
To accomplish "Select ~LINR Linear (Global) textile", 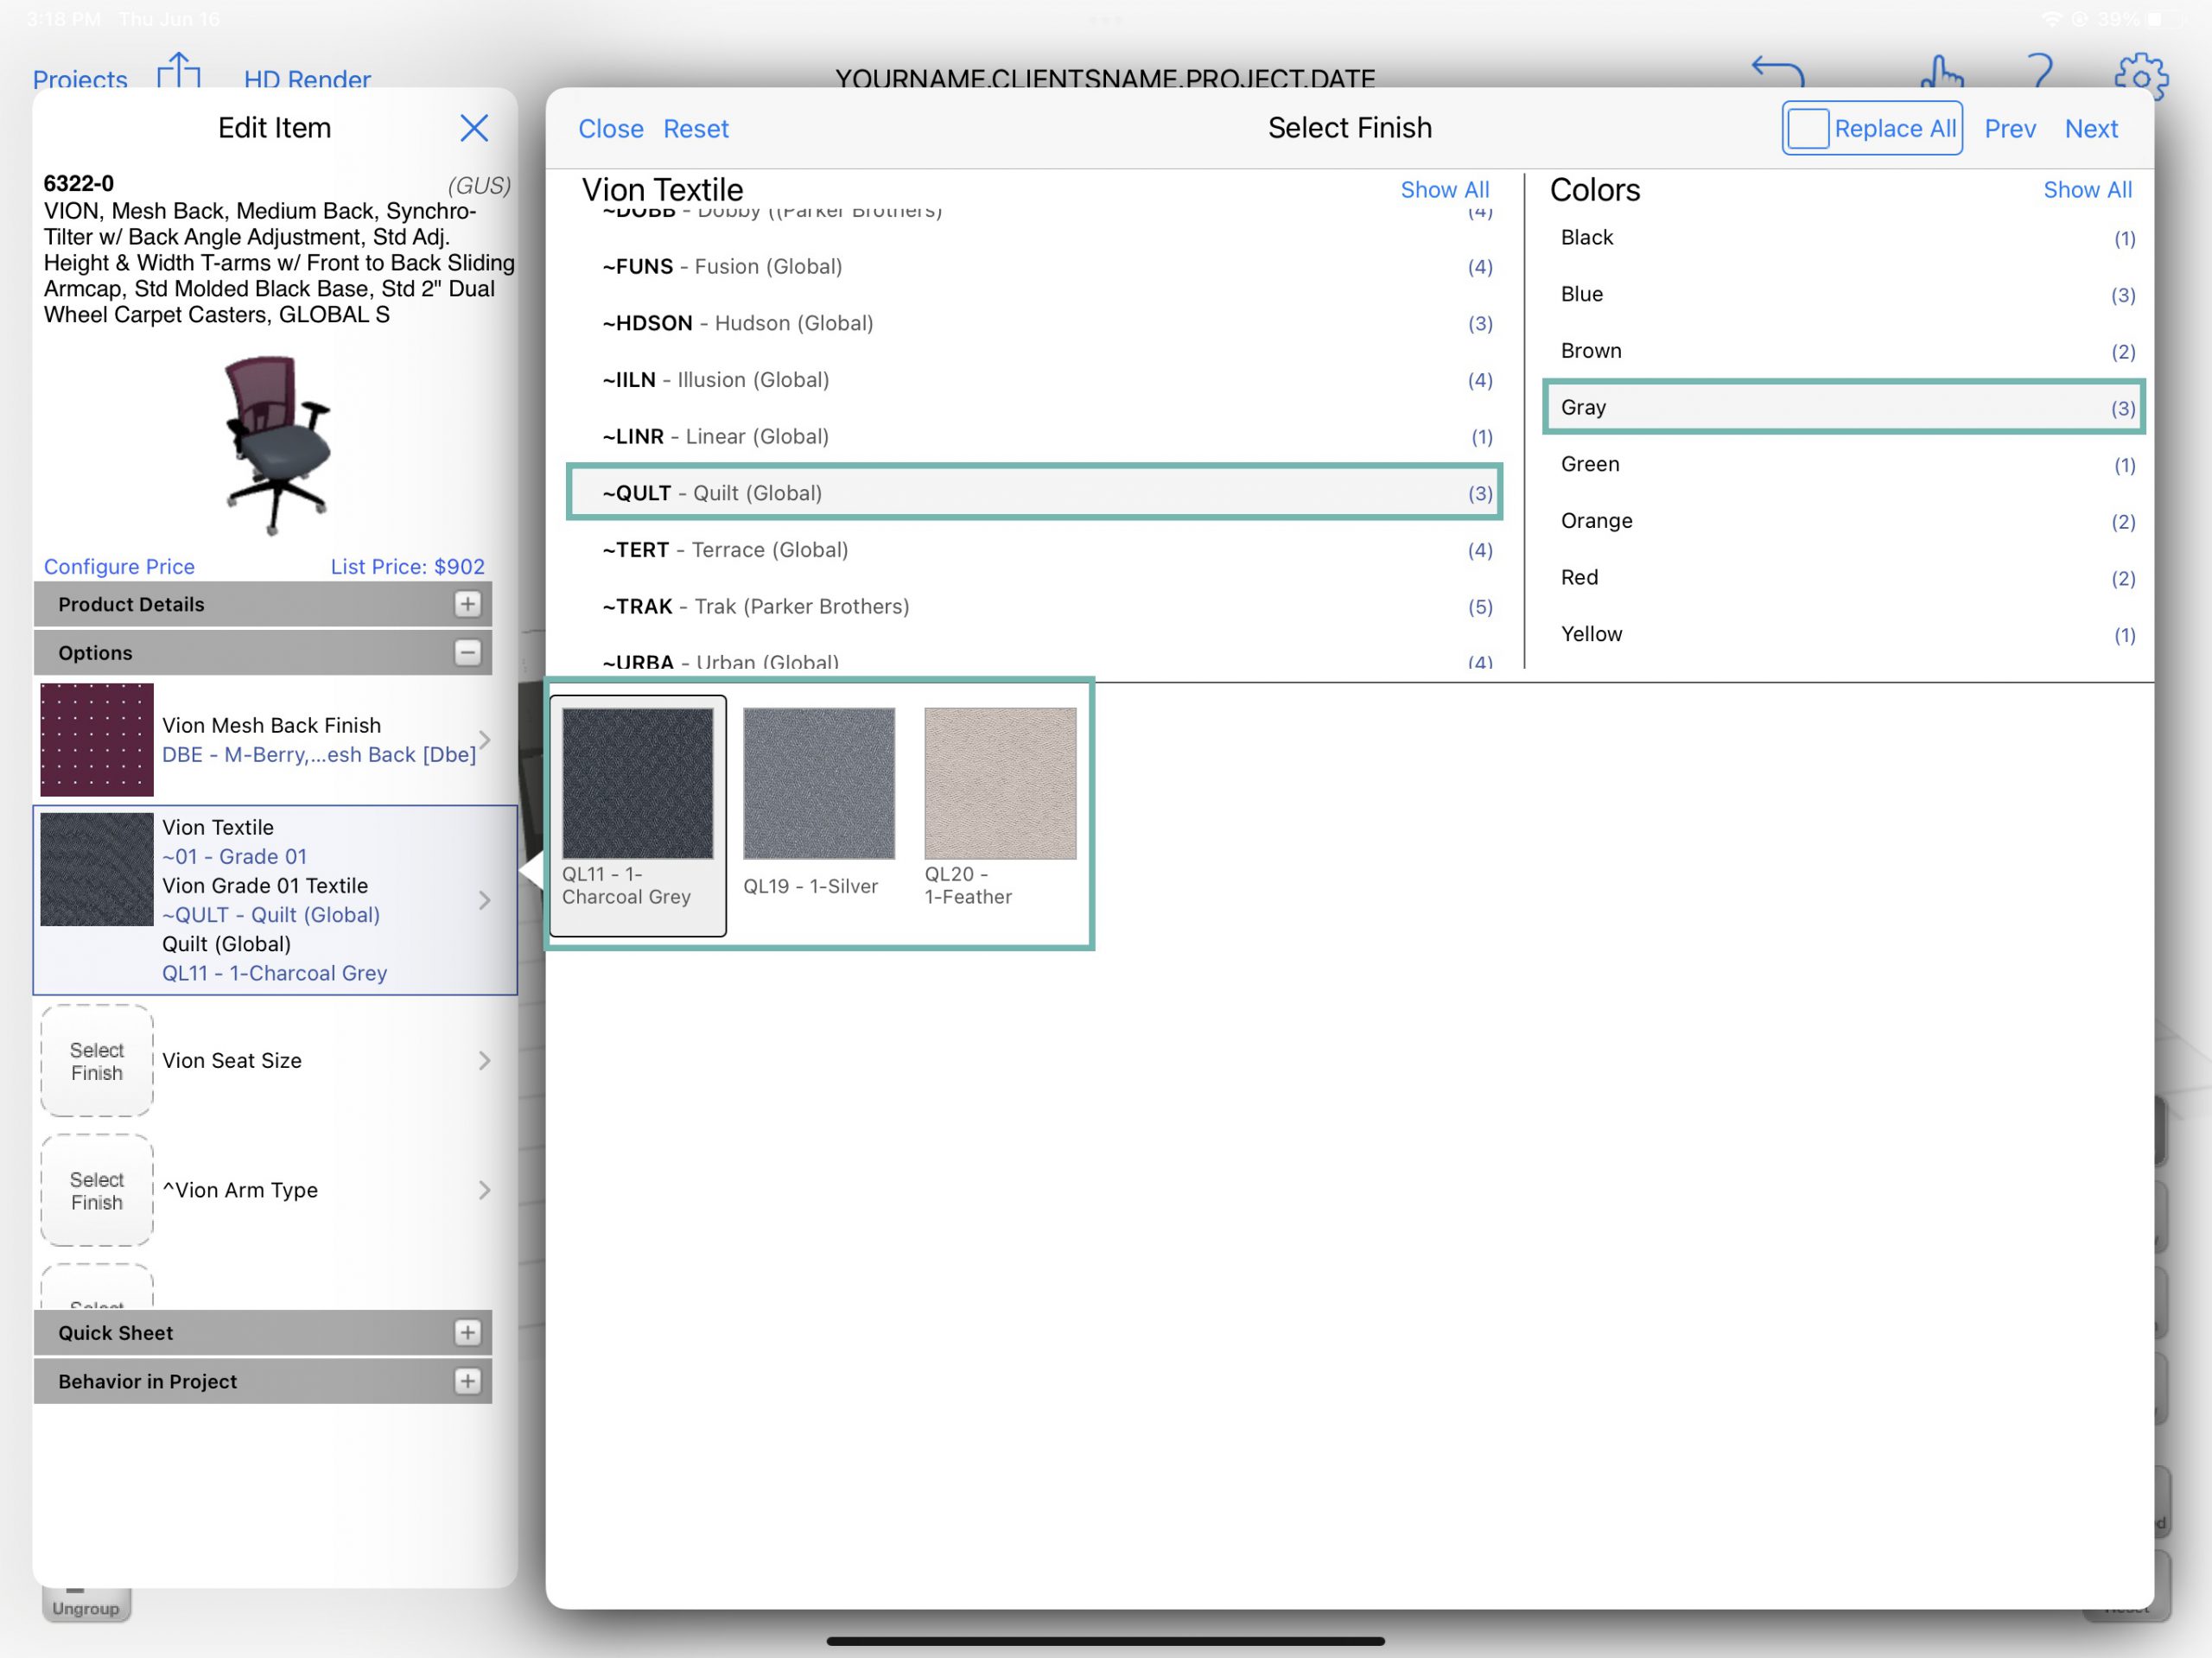I will [x=1034, y=437].
